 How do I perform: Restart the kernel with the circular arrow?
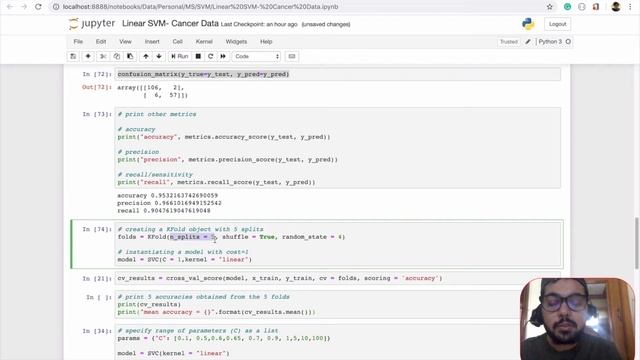click(211, 56)
